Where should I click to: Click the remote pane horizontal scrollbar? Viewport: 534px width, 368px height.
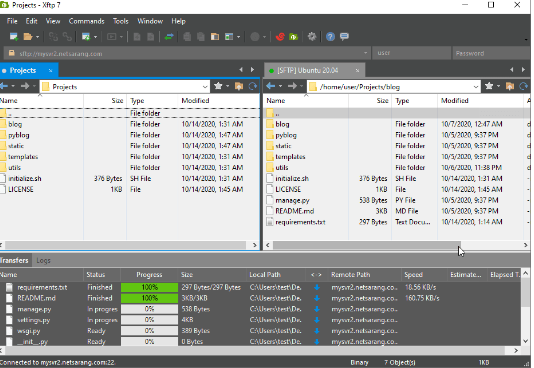click(x=367, y=245)
